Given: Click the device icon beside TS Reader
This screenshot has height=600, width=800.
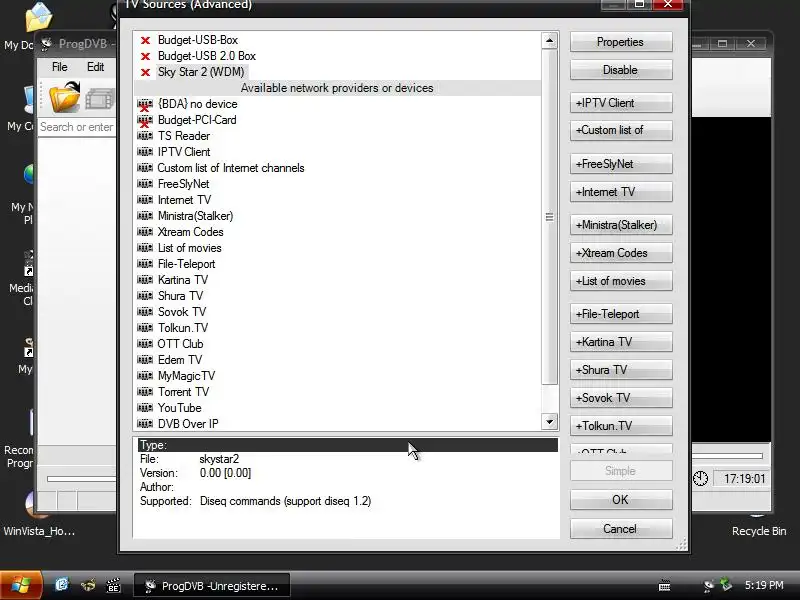Looking at the screenshot, I should point(145,136).
